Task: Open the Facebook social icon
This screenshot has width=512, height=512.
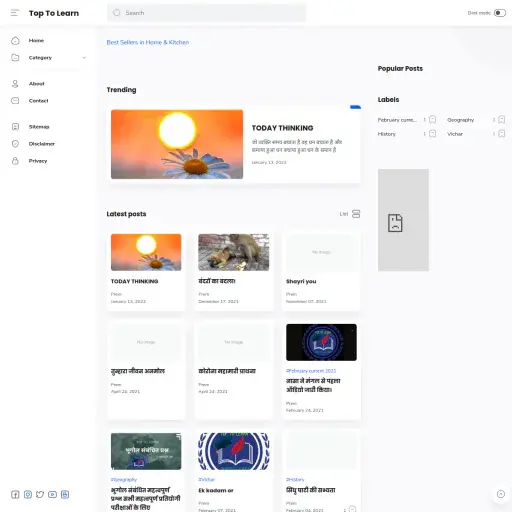Action: (x=15, y=494)
